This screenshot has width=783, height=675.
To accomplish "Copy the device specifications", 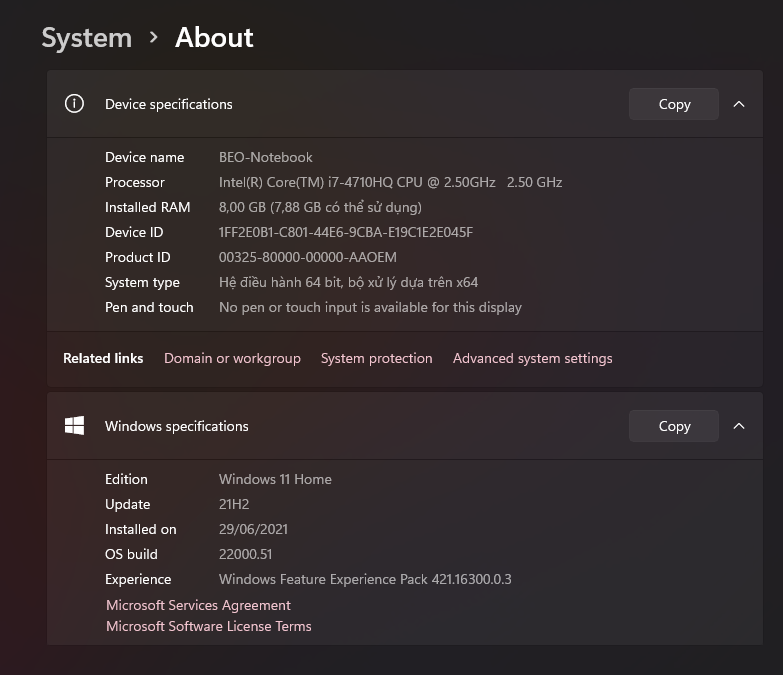I will point(674,104).
